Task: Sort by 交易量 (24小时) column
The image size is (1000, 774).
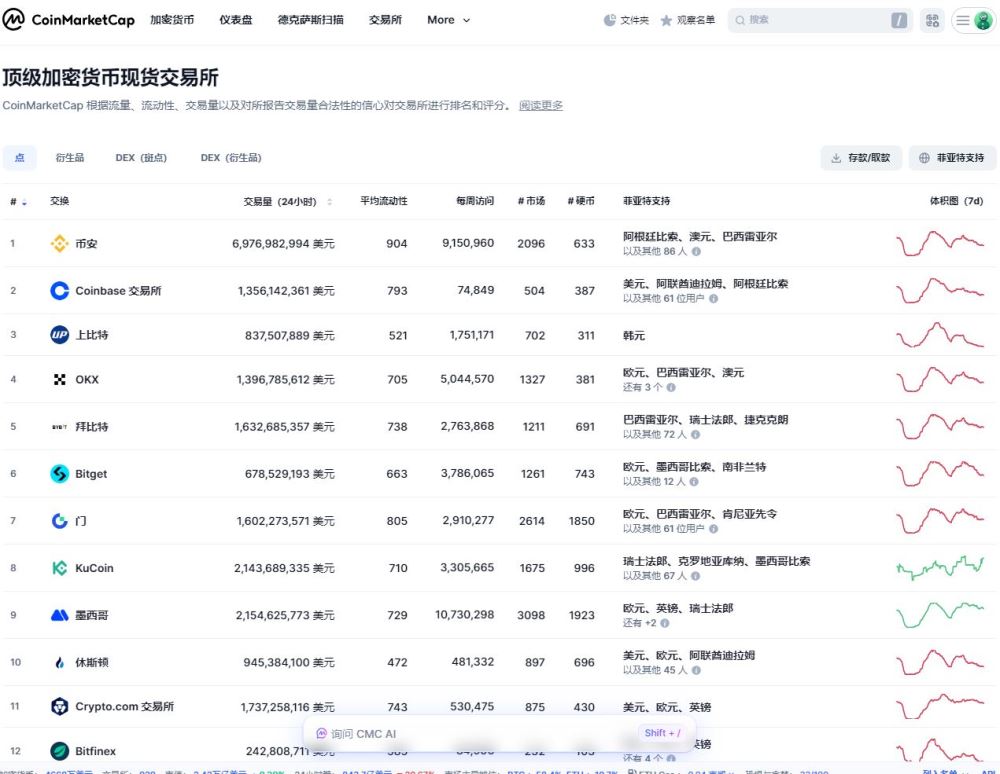Action: (288, 201)
